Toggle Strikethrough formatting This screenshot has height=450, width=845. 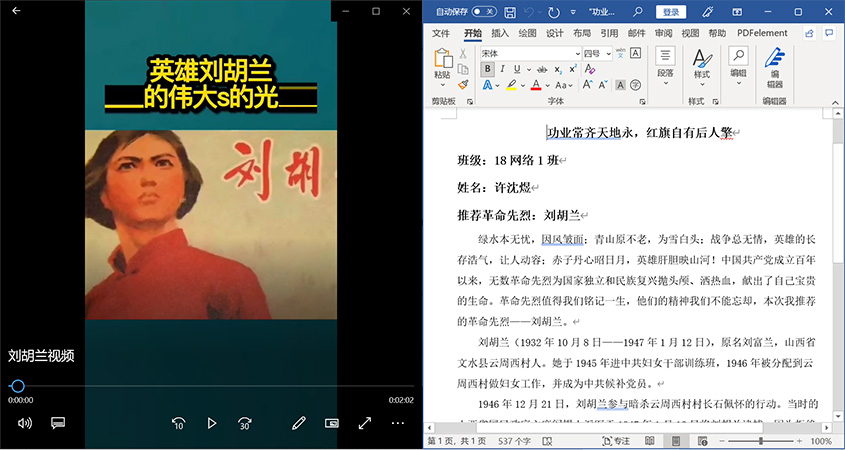[542, 69]
